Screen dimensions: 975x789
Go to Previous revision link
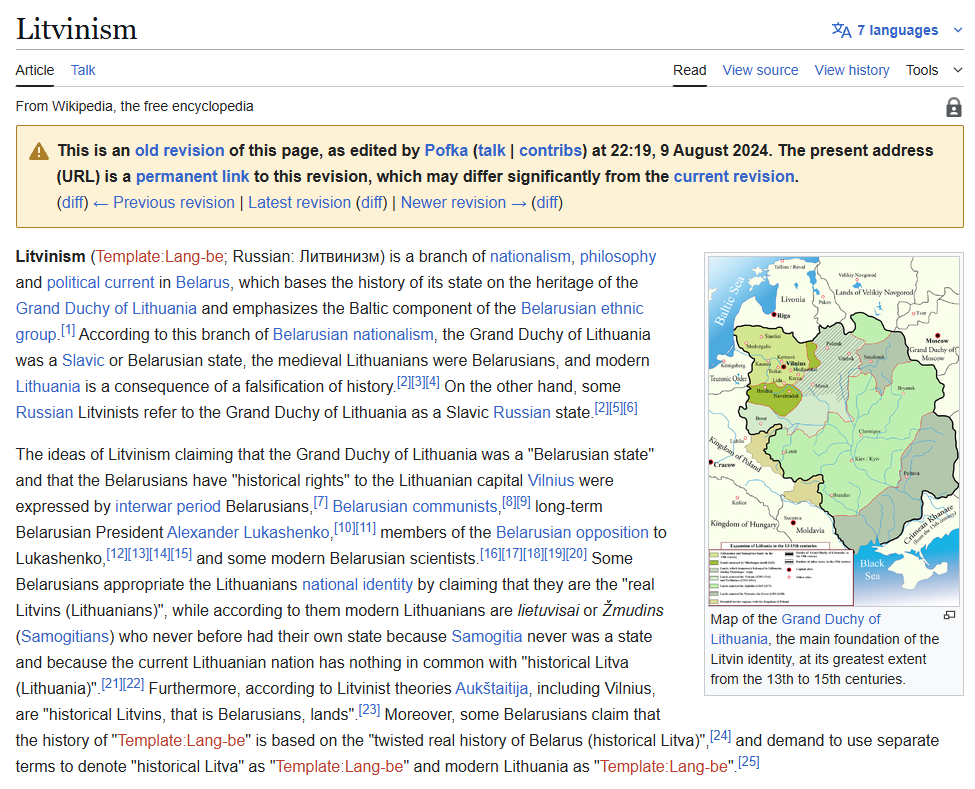tap(163, 202)
